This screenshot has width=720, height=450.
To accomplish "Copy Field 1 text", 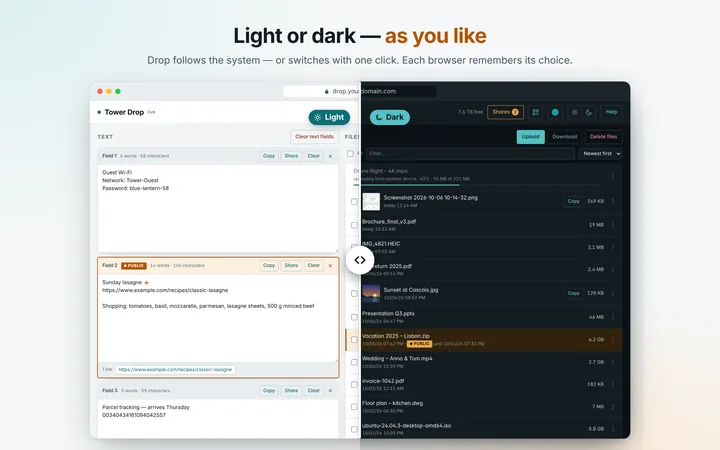I will (x=269, y=156).
